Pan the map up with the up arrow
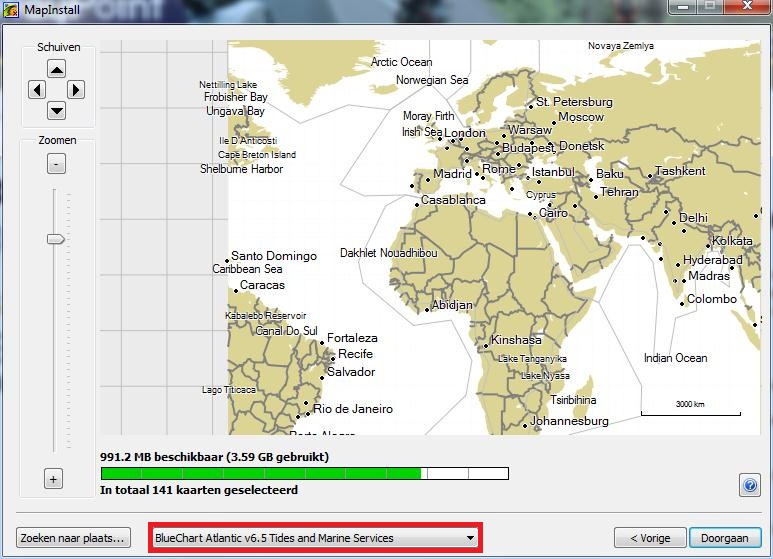Viewport: 773px width, 559px height. tap(57, 69)
